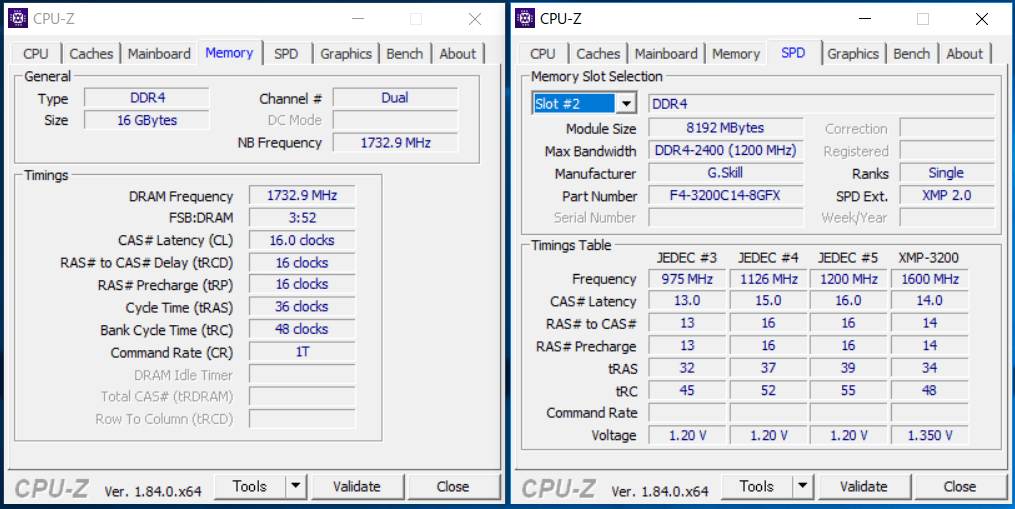The height and width of the screenshot is (509, 1015).
Task: Switch to Graphics tab in right window
Action: pos(853,54)
